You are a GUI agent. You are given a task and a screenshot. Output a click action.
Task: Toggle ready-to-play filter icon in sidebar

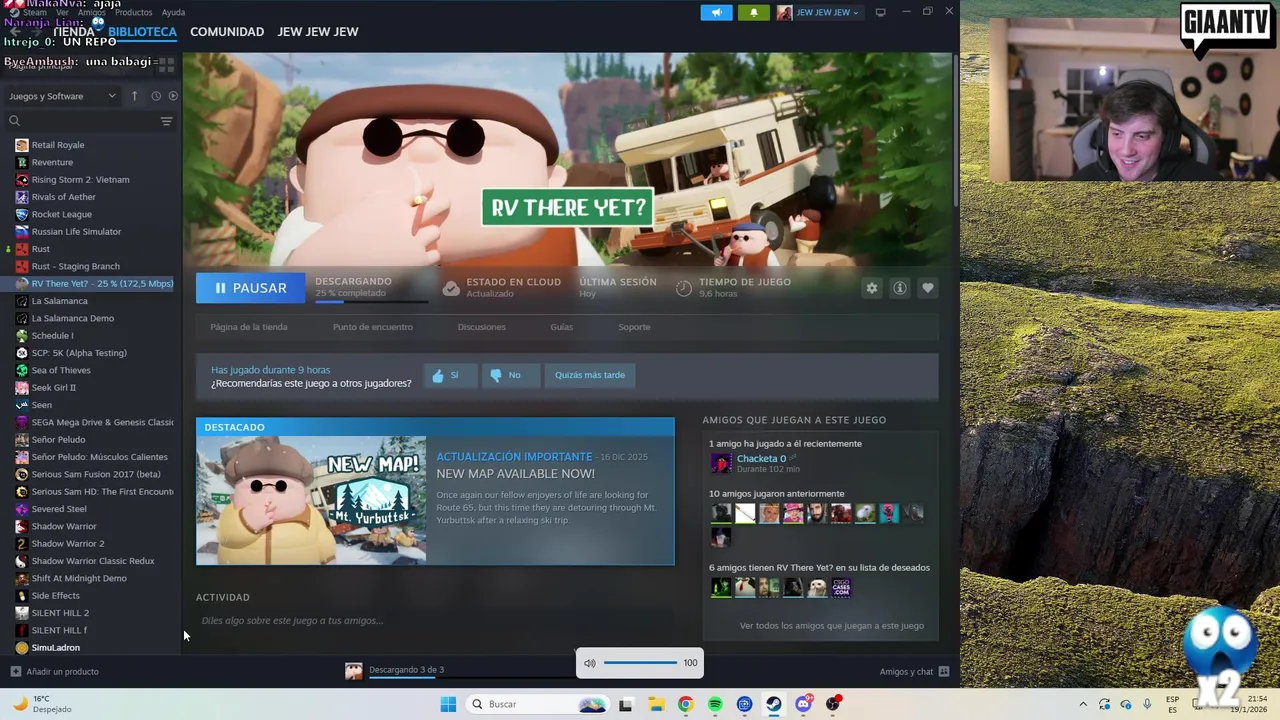(x=173, y=96)
